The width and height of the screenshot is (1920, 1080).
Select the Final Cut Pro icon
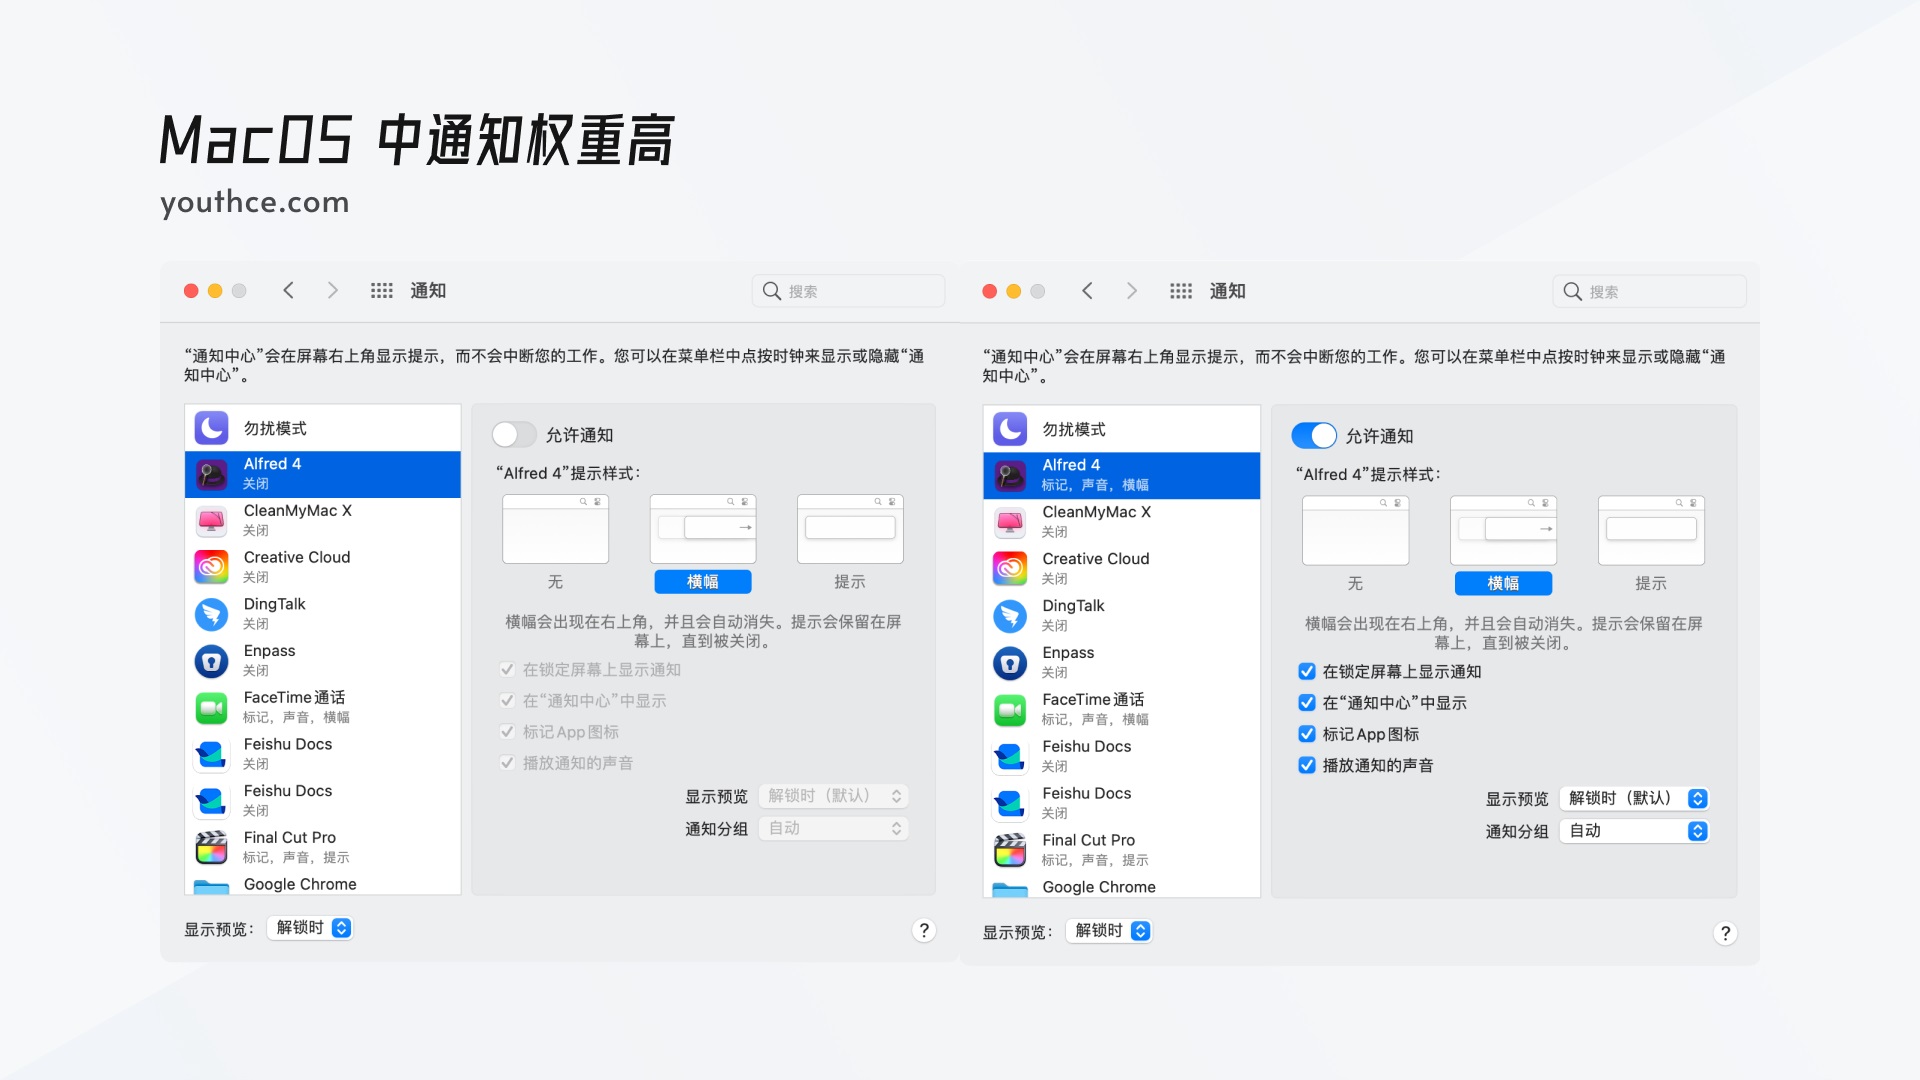(x=211, y=846)
